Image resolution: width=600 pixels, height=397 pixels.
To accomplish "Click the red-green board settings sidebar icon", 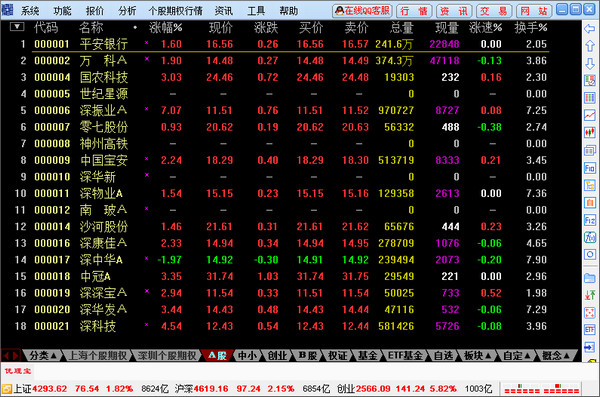I will coord(590,80).
